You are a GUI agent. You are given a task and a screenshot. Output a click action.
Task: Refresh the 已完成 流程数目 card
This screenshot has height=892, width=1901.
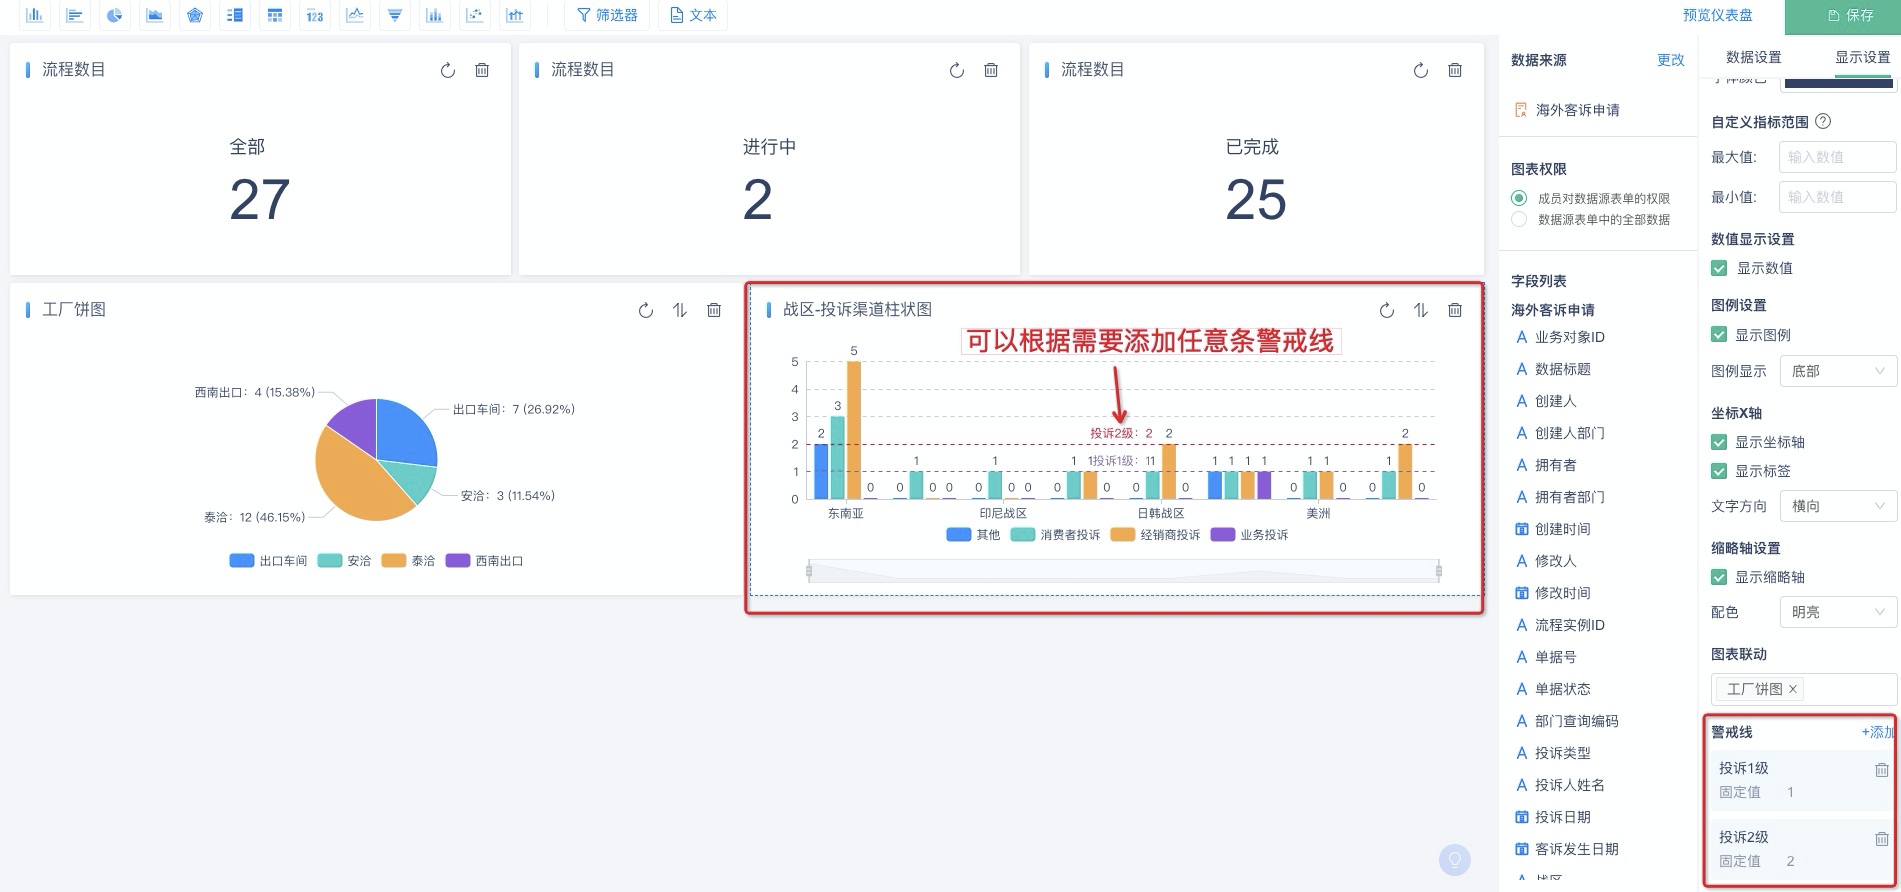(x=1421, y=70)
